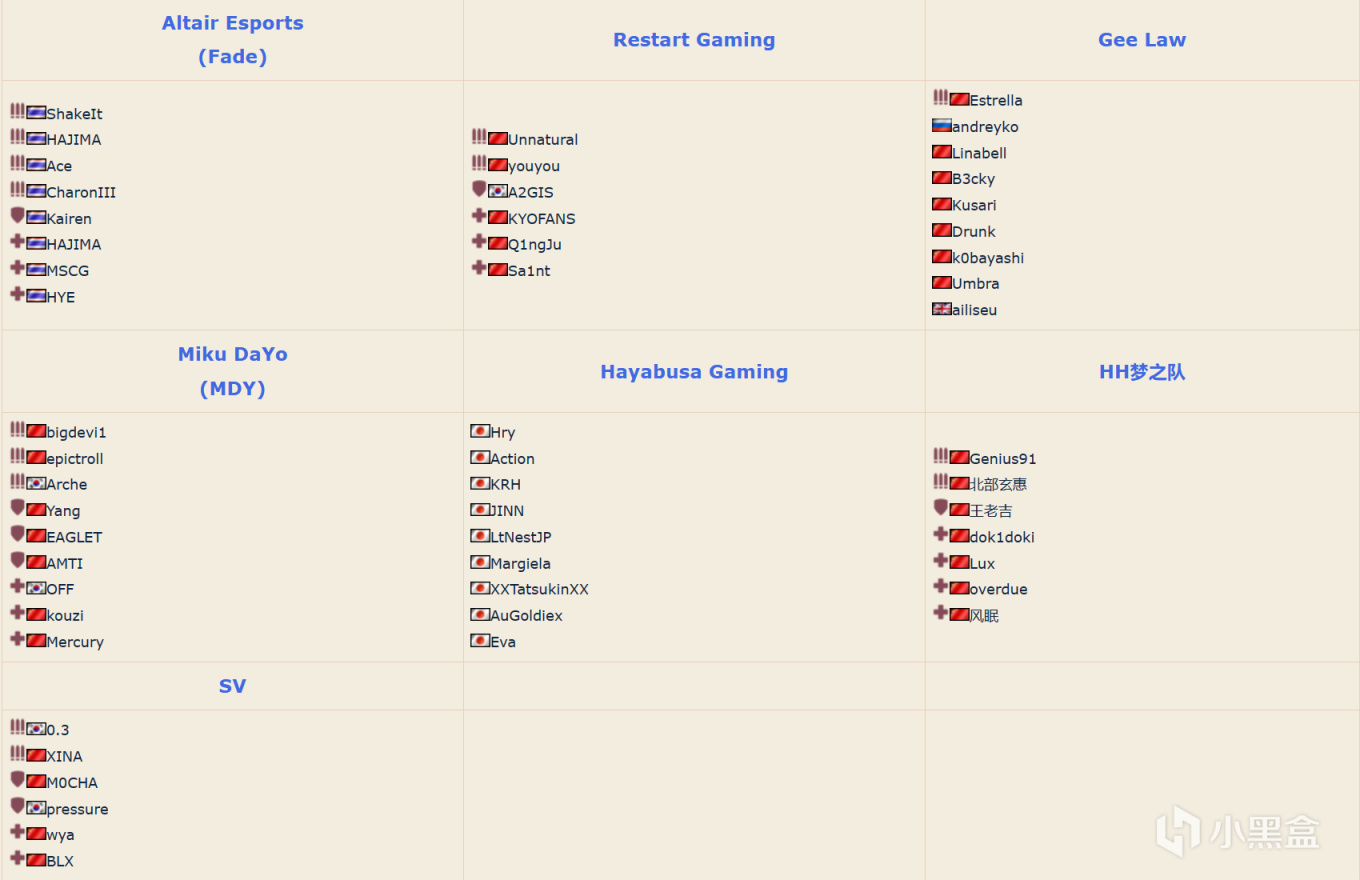1360x880 pixels.
Task: Select player name 北部玄惠
Action: [998, 484]
